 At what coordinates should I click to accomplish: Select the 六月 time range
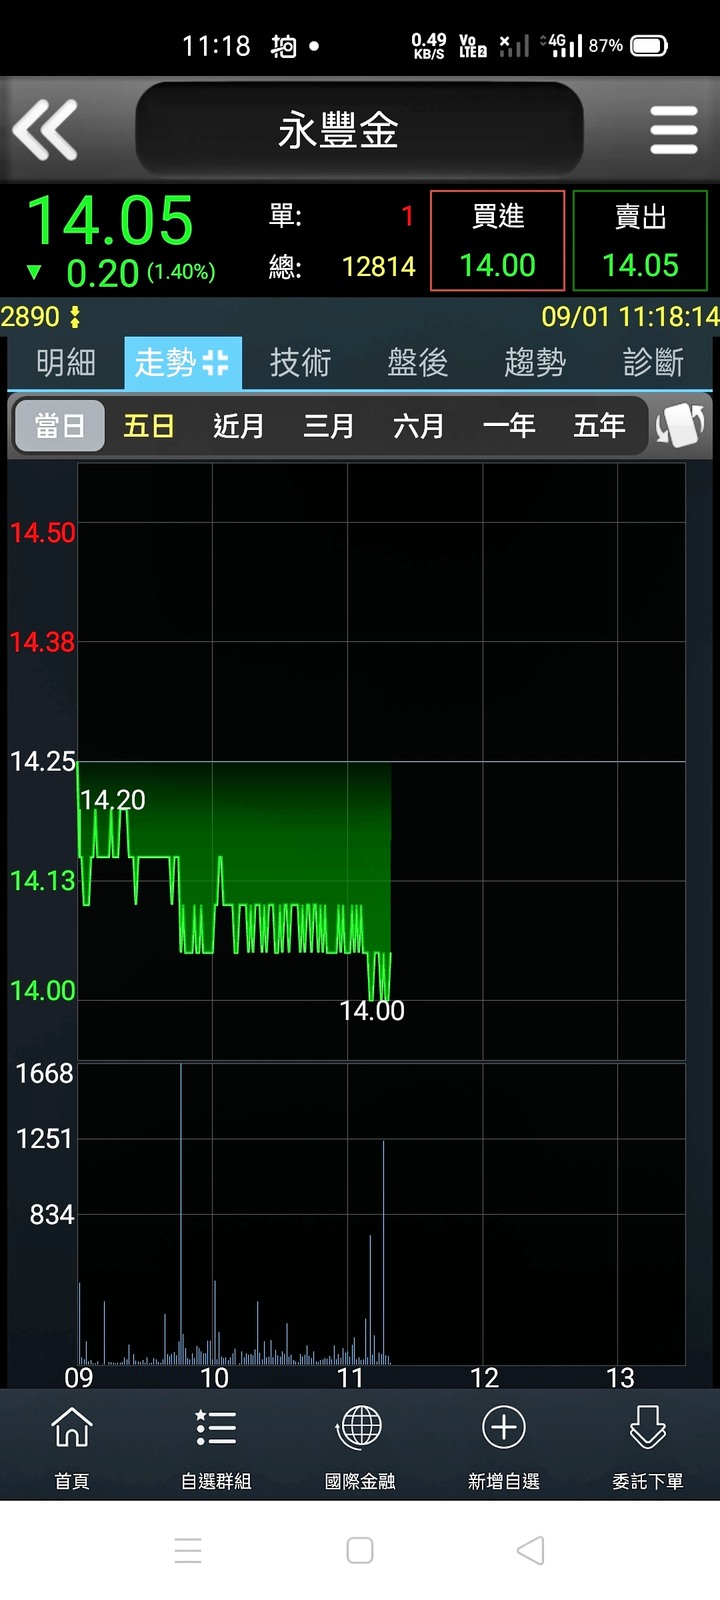coord(419,426)
